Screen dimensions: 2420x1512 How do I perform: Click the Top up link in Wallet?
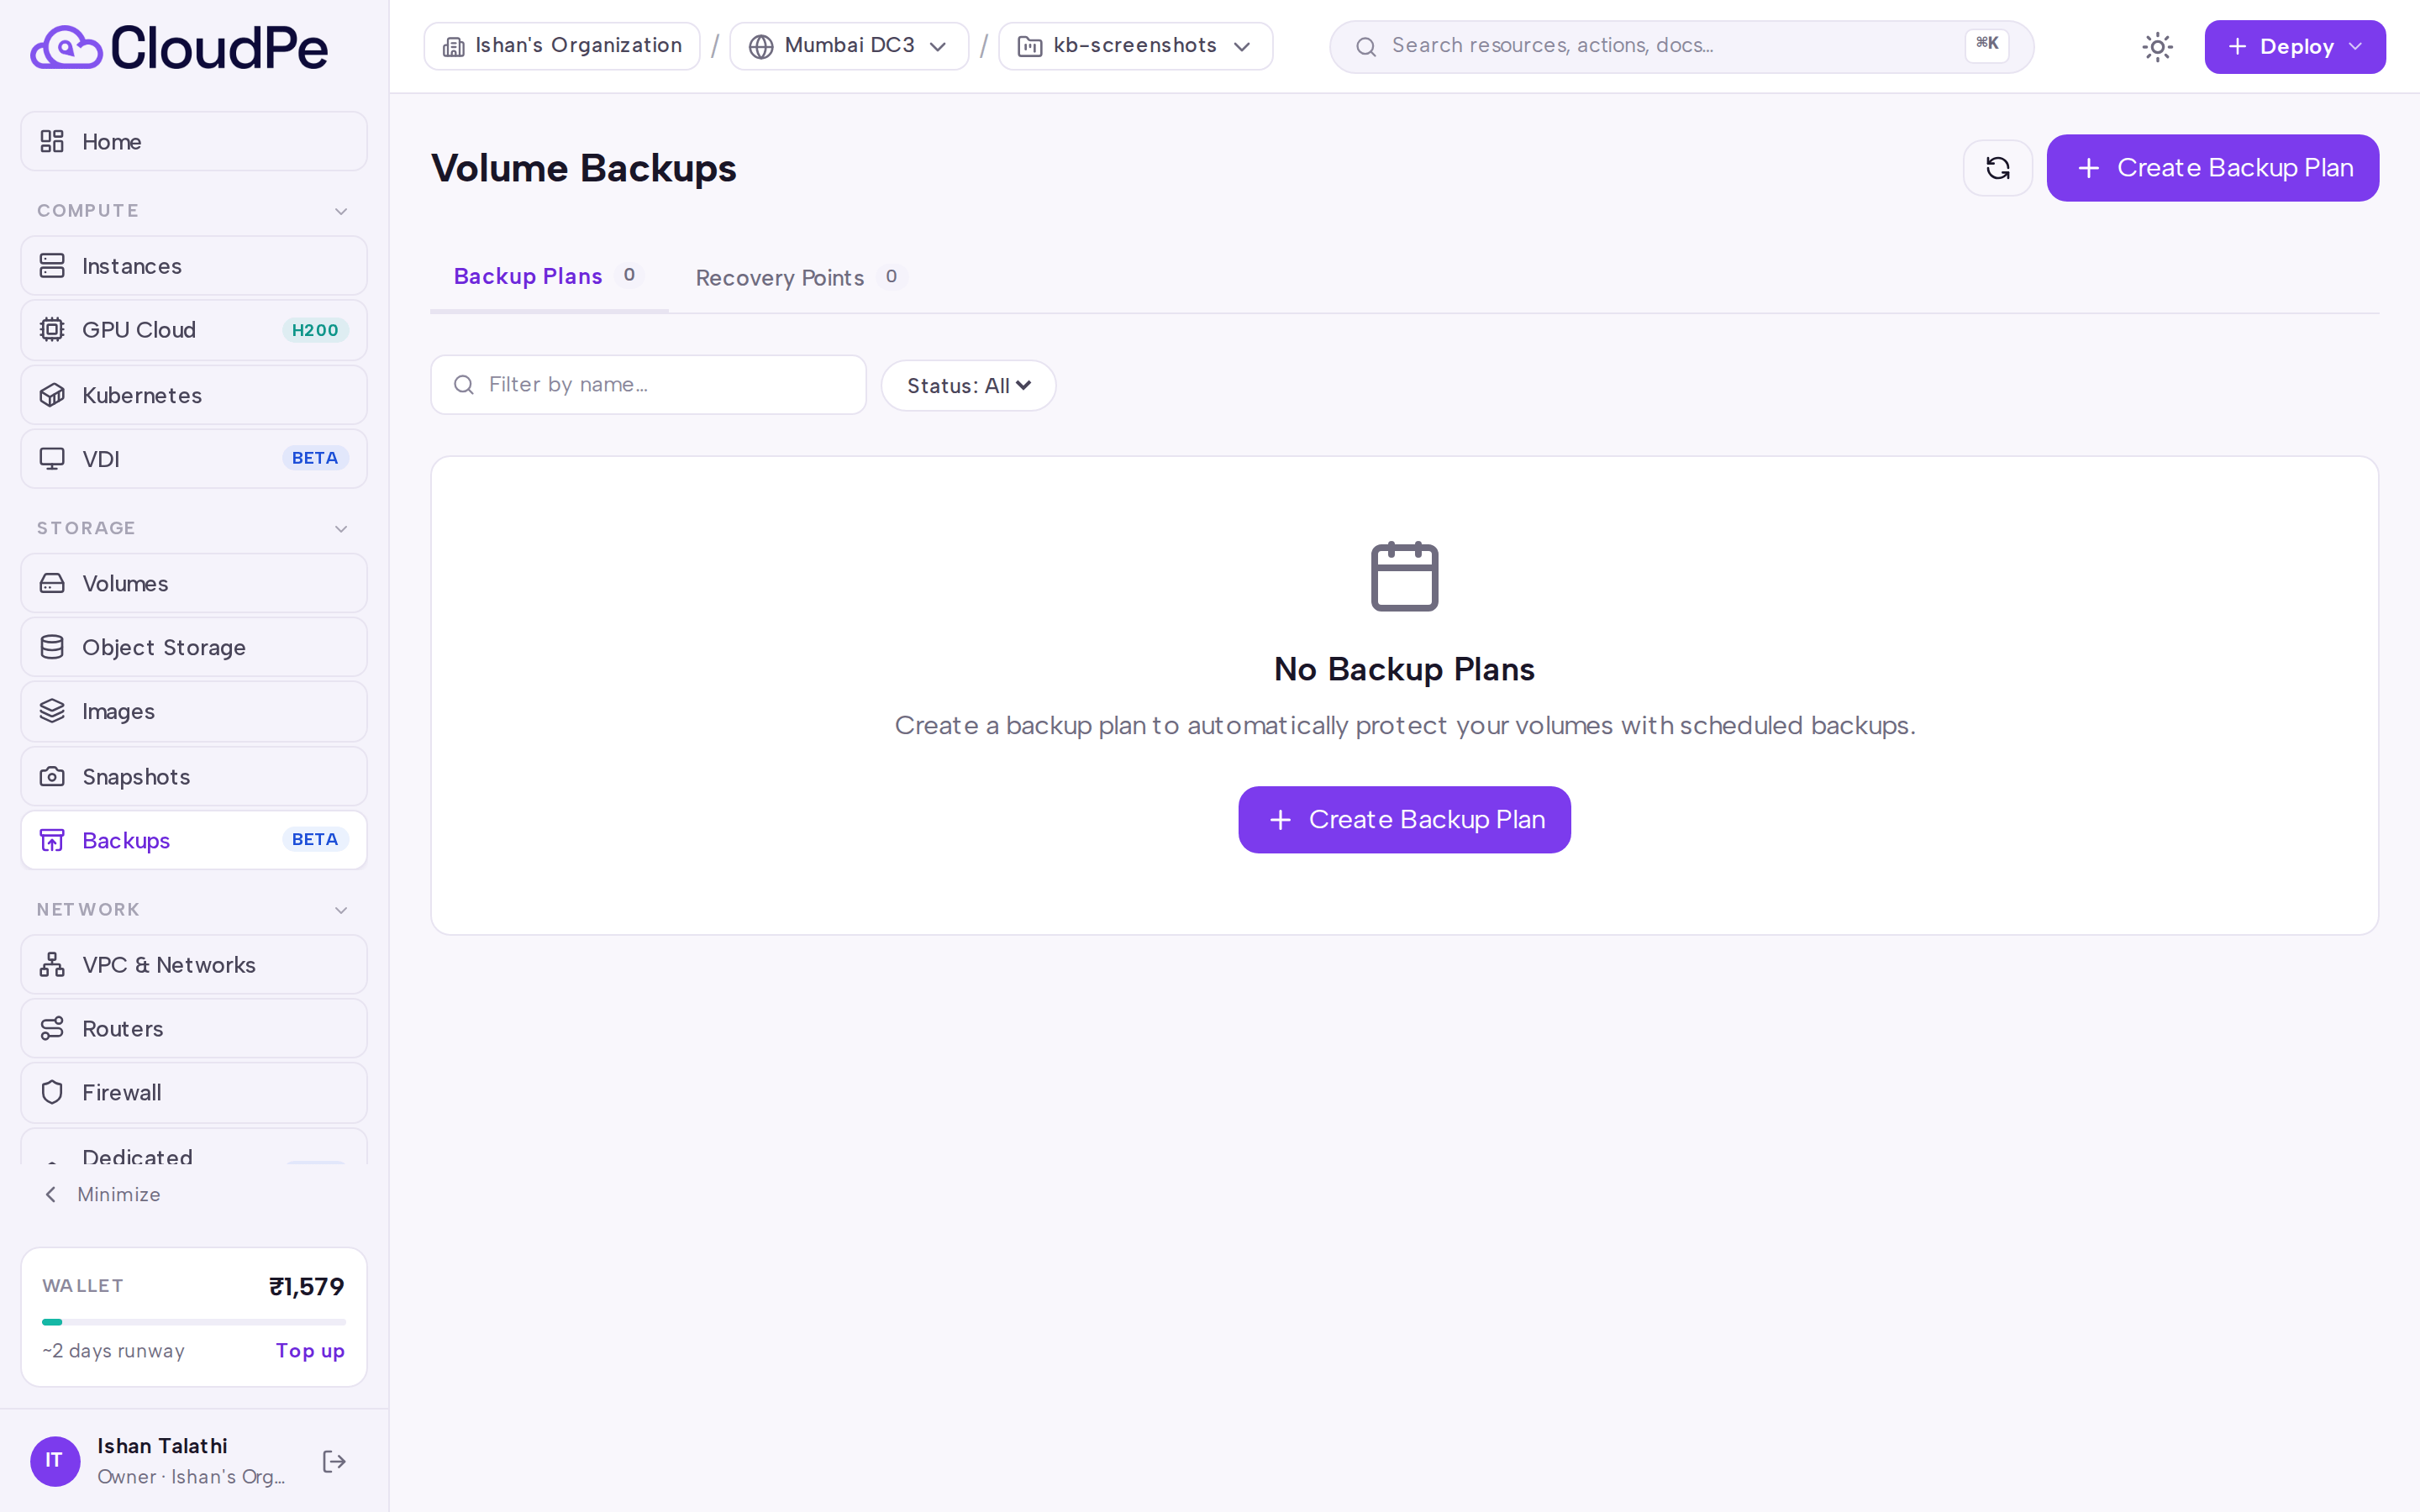tap(310, 1351)
